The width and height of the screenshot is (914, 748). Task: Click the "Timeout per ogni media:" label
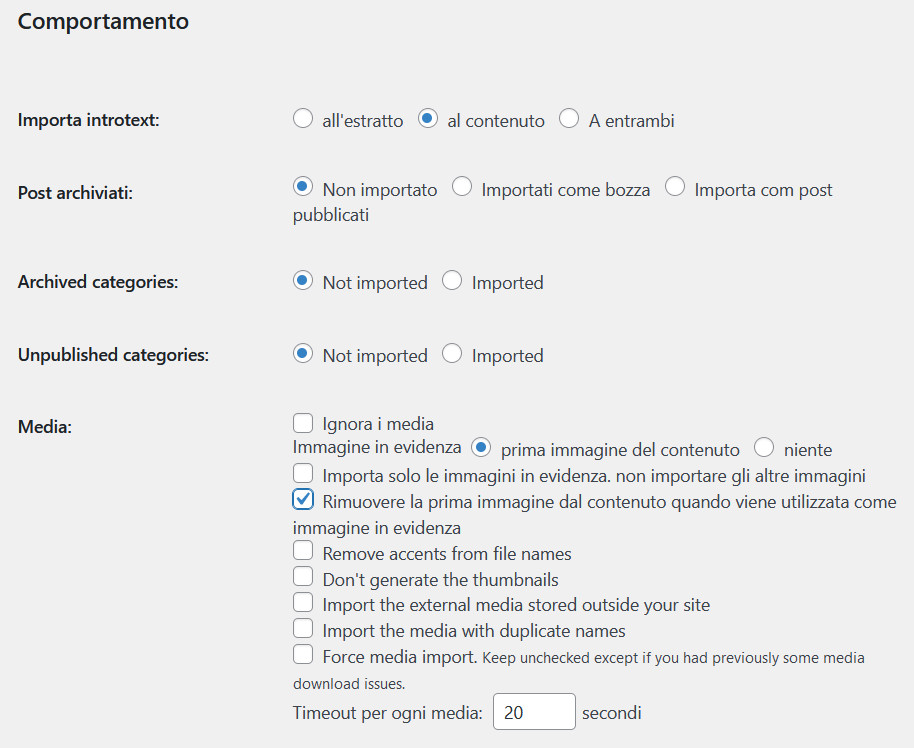(388, 713)
